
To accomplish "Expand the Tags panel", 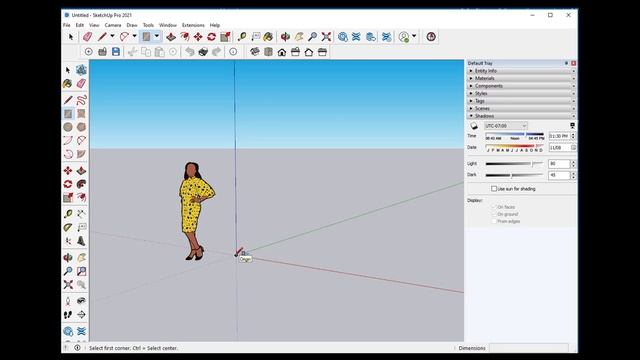I will (x=521, y=101).
